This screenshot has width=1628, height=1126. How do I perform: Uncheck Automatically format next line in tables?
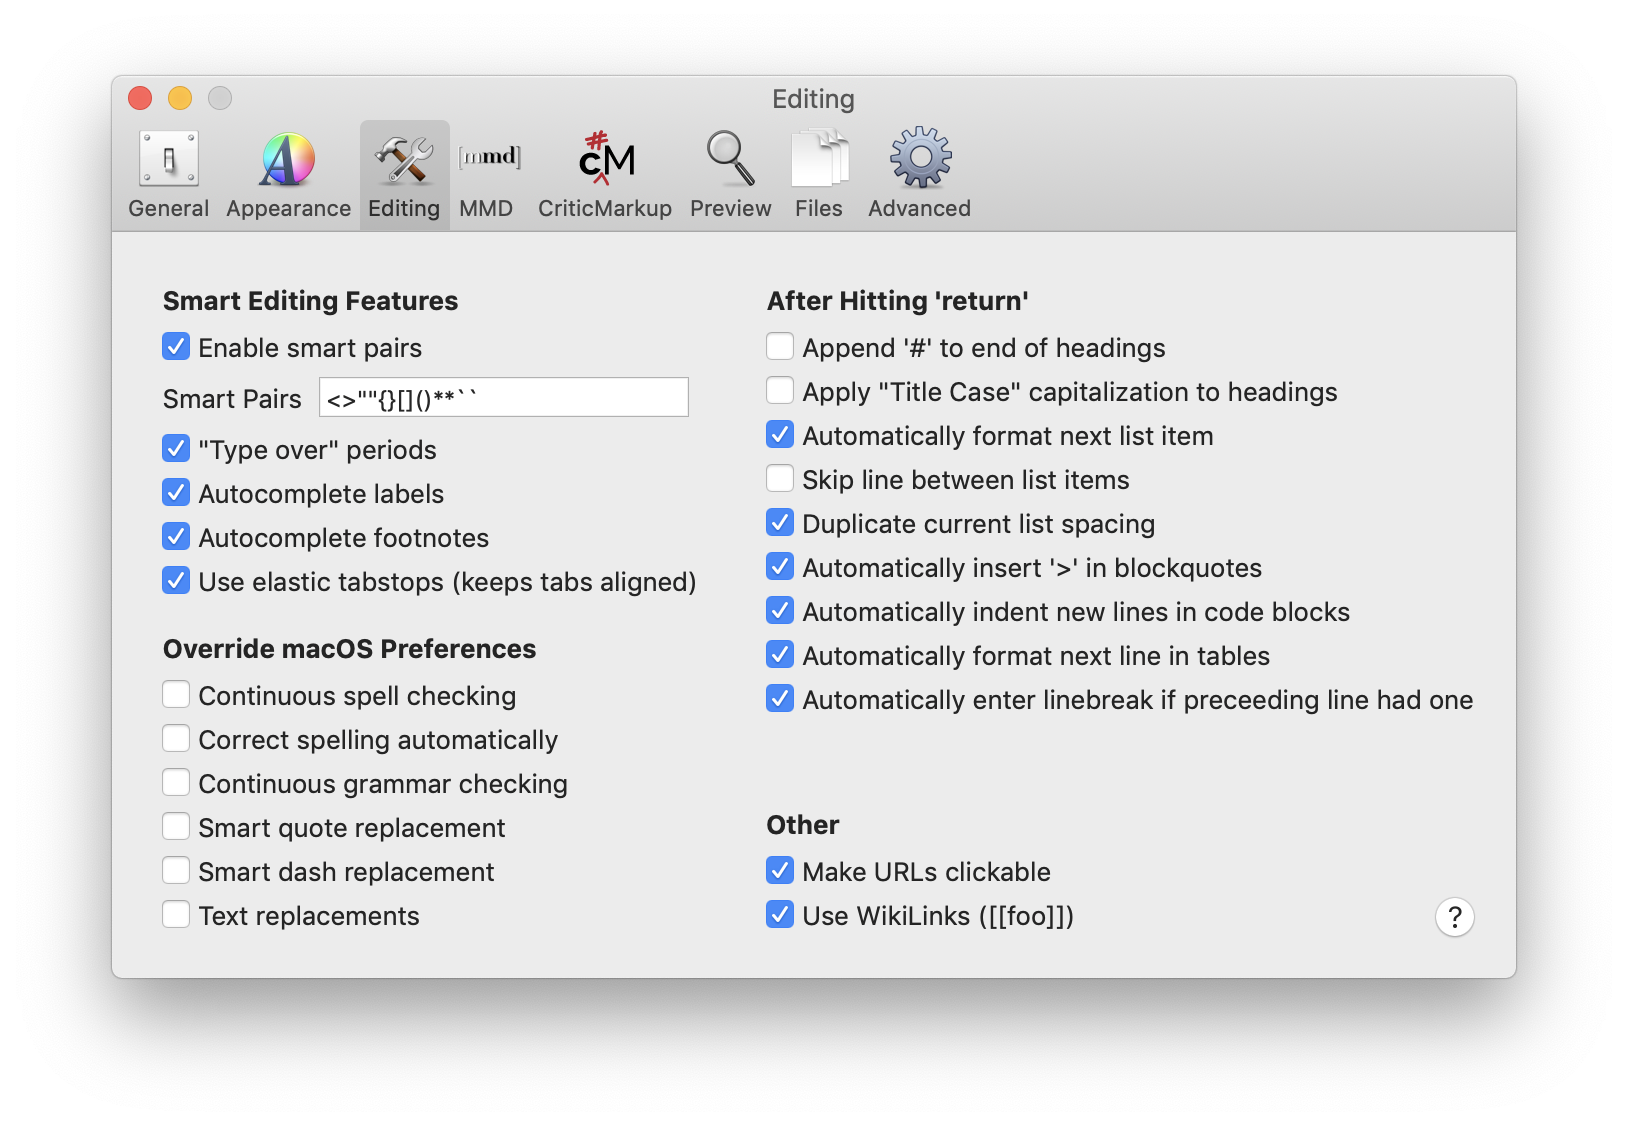[780, 655]
